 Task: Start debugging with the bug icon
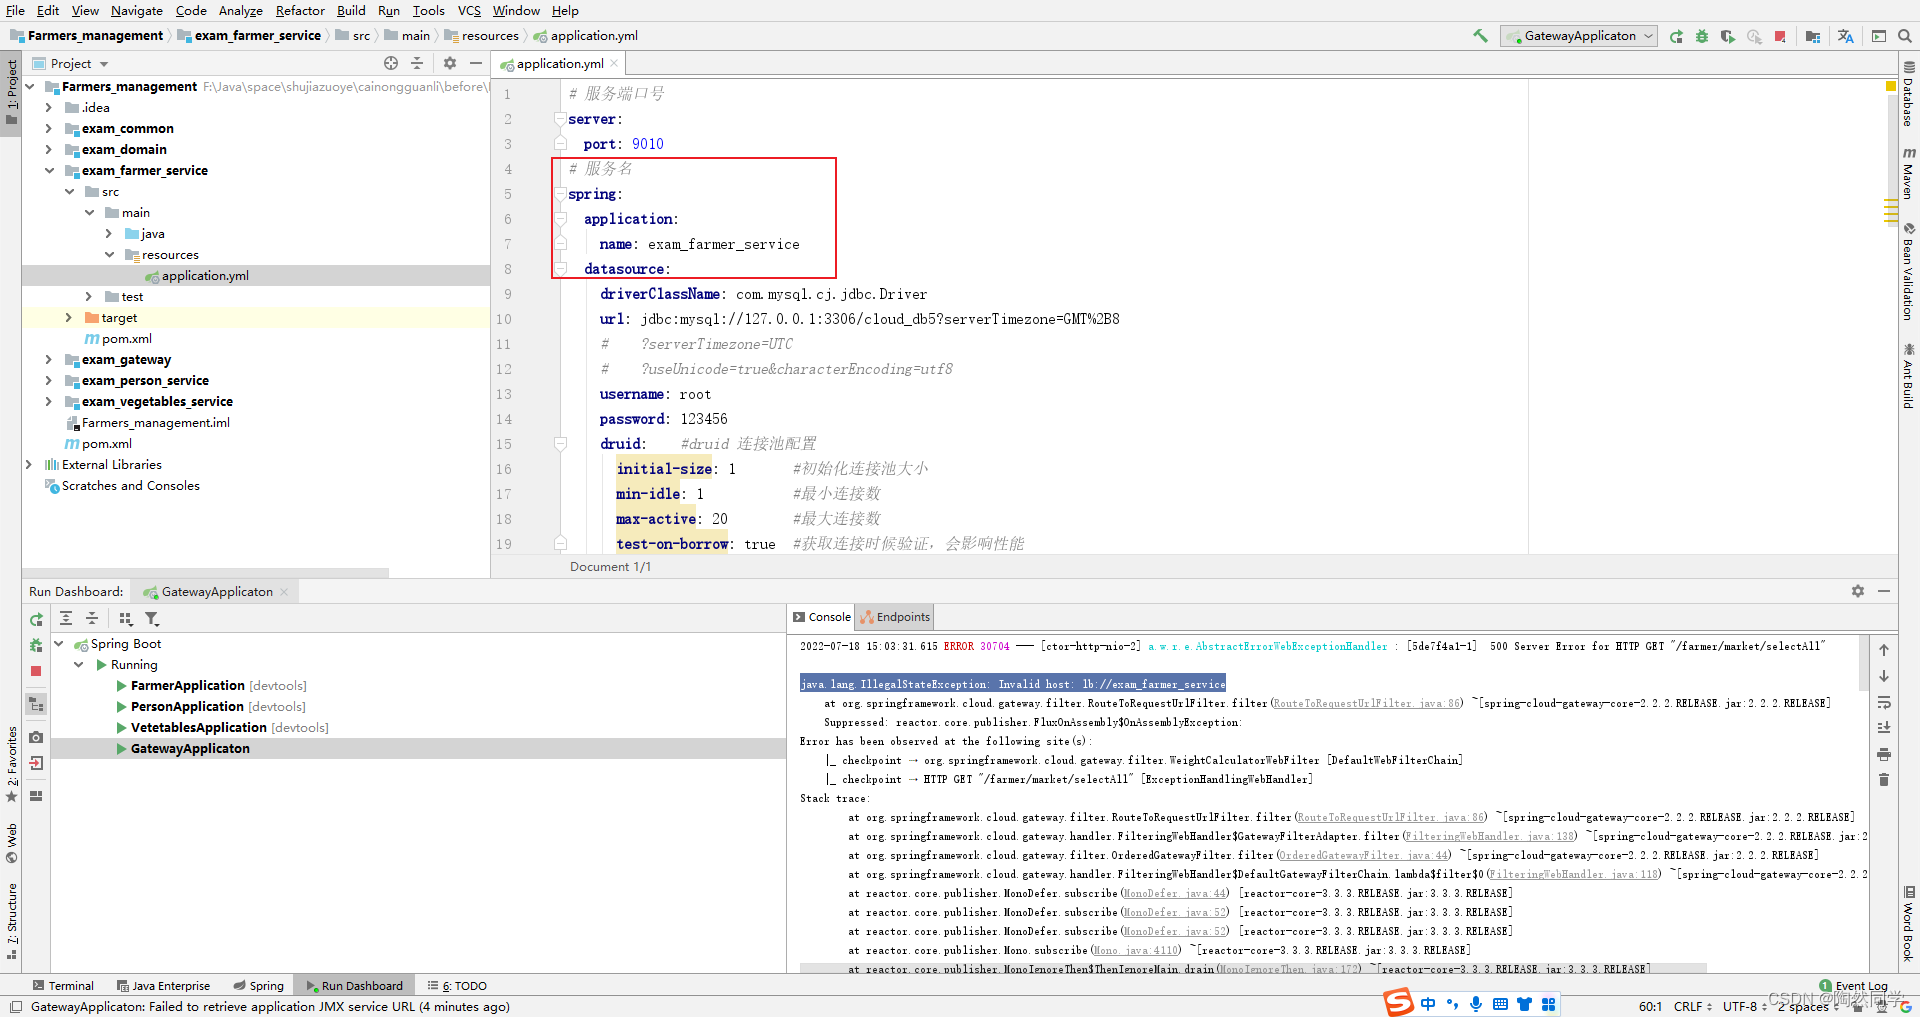[x=1702, y=36]
